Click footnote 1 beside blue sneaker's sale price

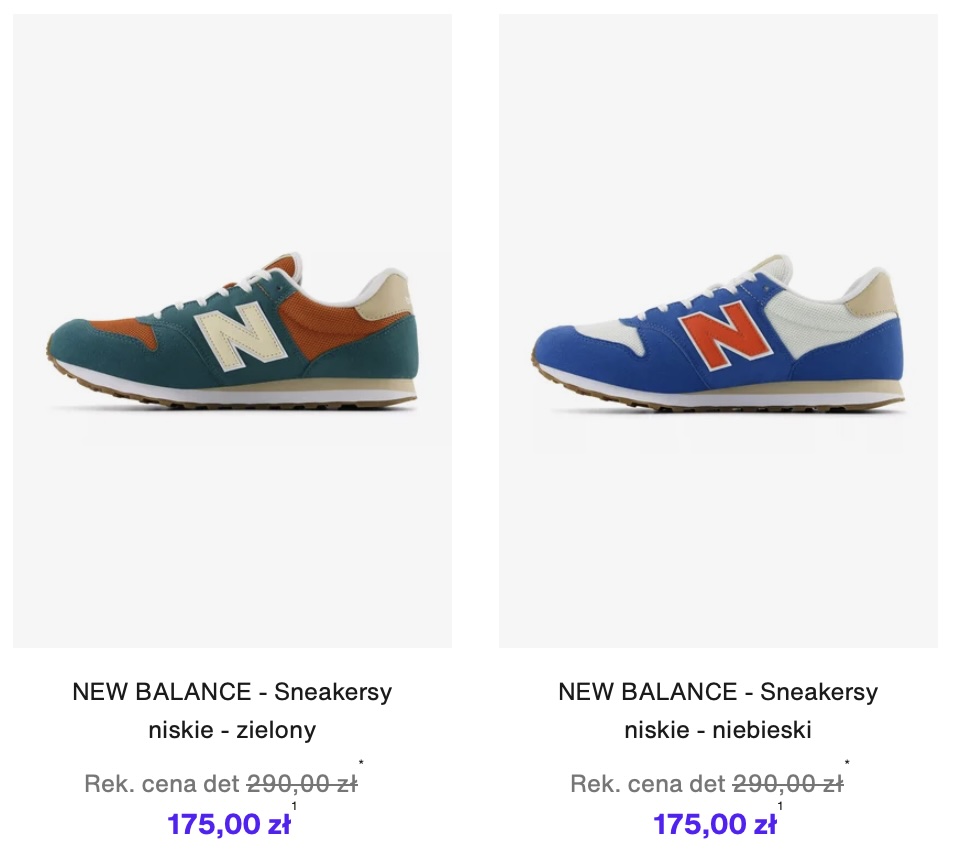(x=781, y=806)
